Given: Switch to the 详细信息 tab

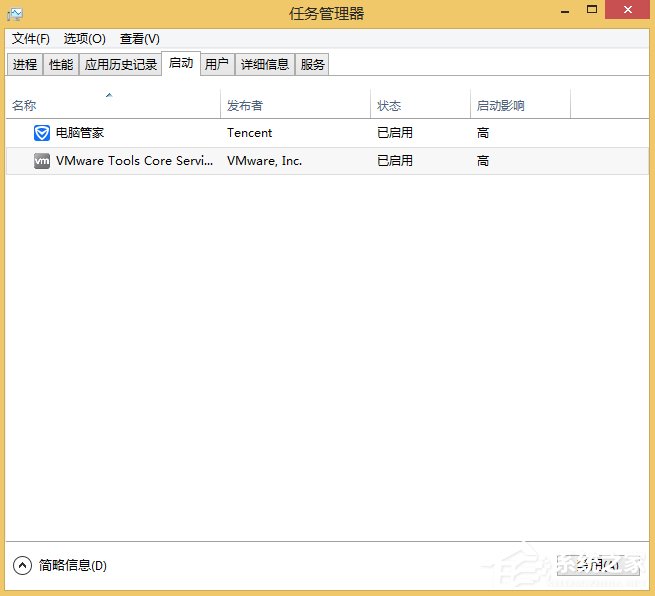Looking at the screenshot, I should [265, 64].
